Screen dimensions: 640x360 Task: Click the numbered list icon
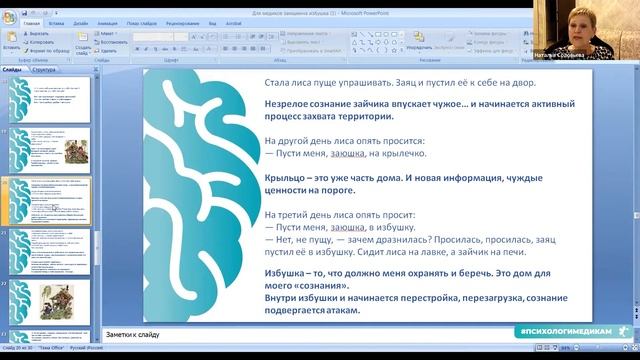pyautogui.click(x=238, y=37)
